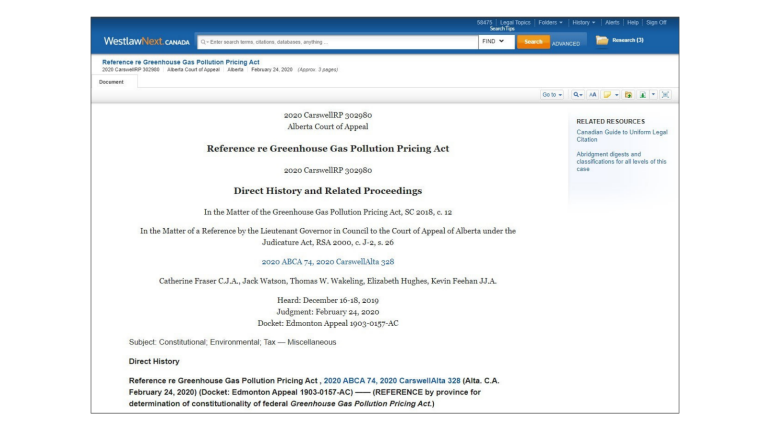This screenshot has width=768, height=432.
Task: Expand the History menu
Action: coord(584,23)
